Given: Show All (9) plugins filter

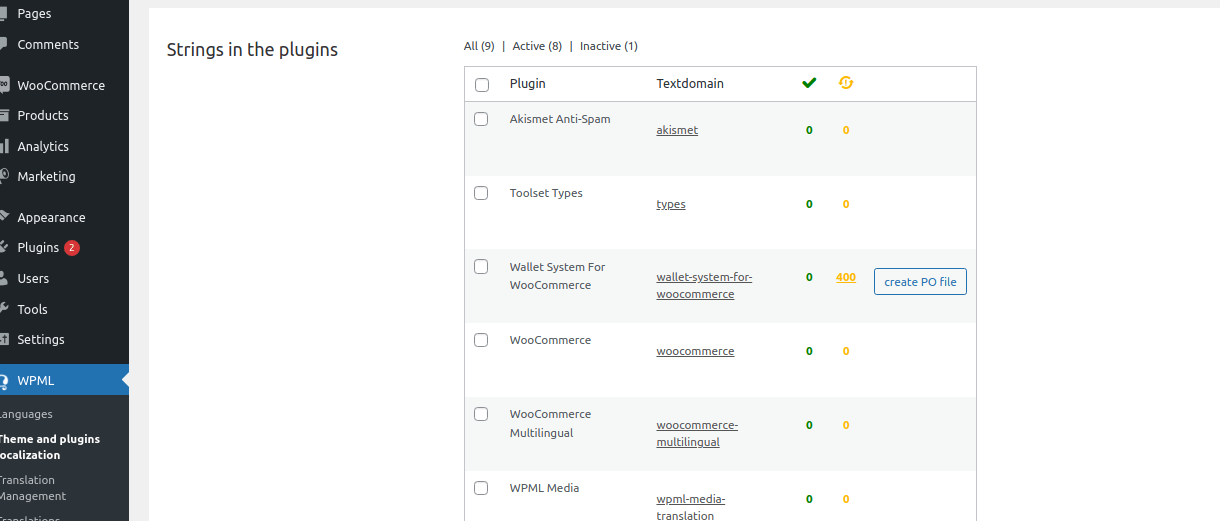Looking at the screenshot, I should (x=479, y=46).
